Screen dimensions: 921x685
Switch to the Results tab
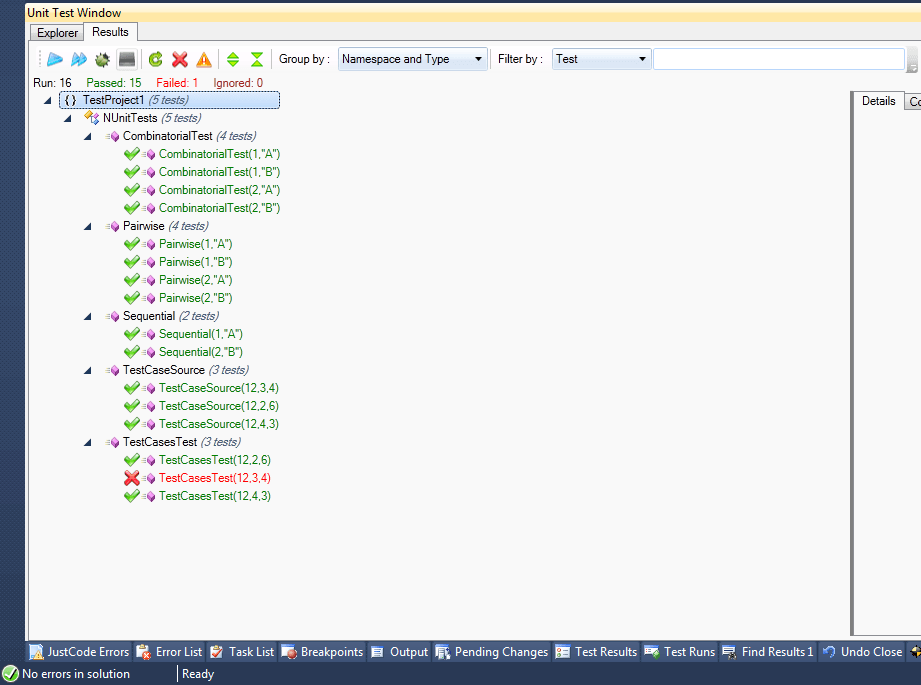pyautogui.click(x=110, y=32)
